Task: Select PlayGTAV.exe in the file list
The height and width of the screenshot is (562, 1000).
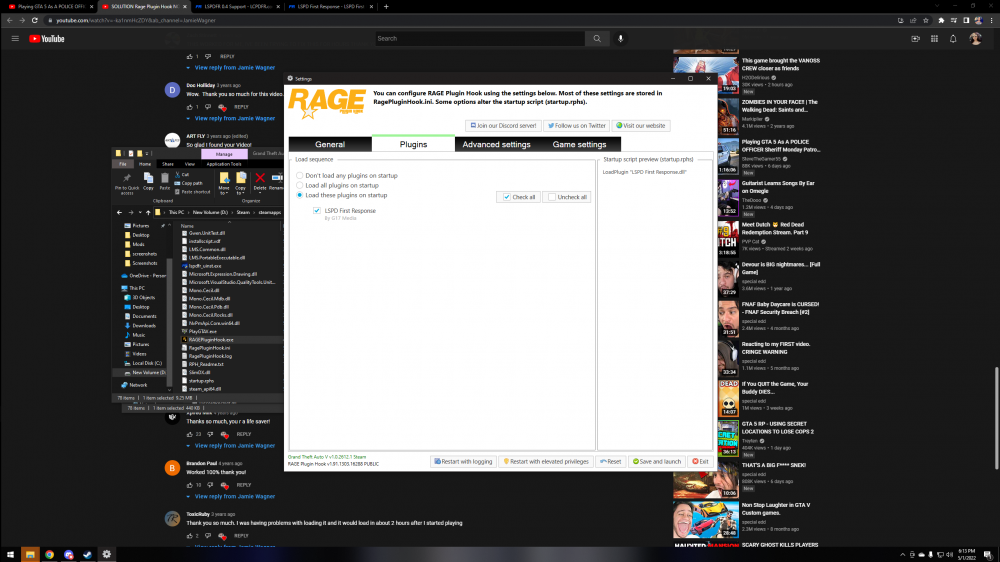Action: (x=202, y=331)
